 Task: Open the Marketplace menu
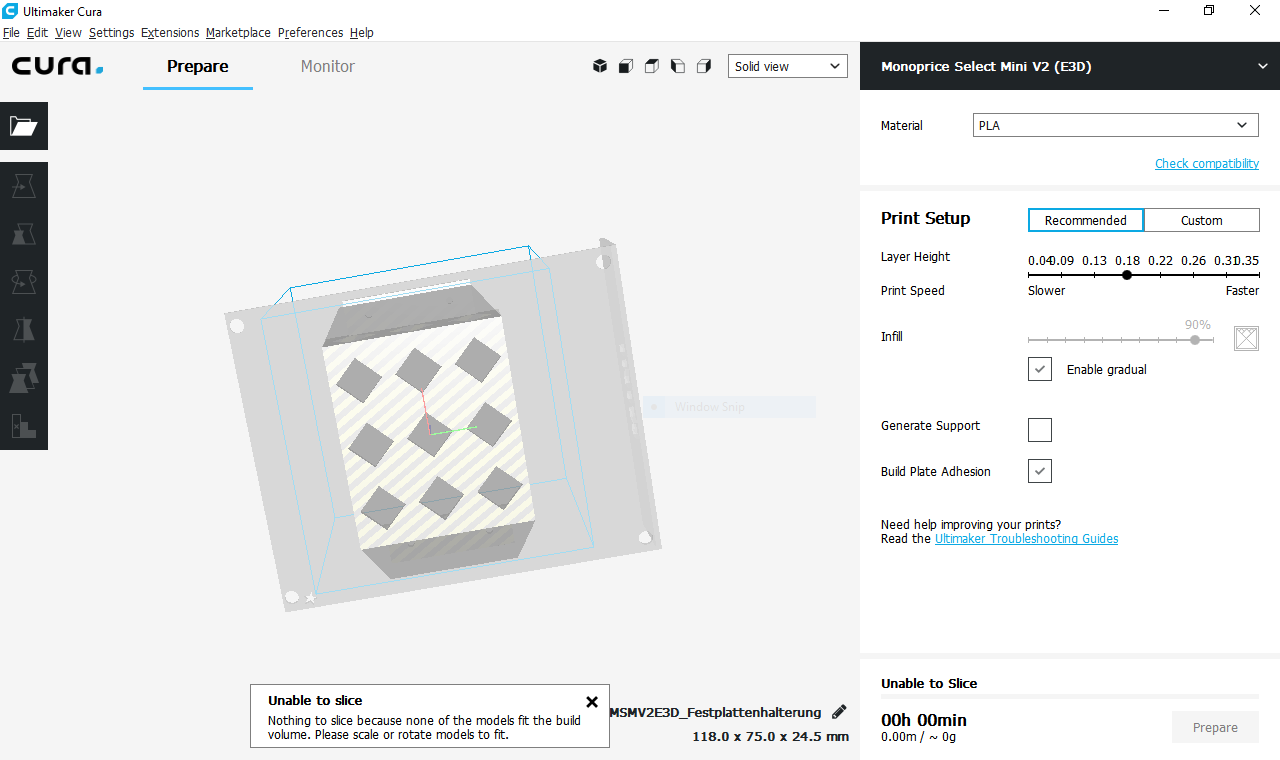(x=238, y=32)
